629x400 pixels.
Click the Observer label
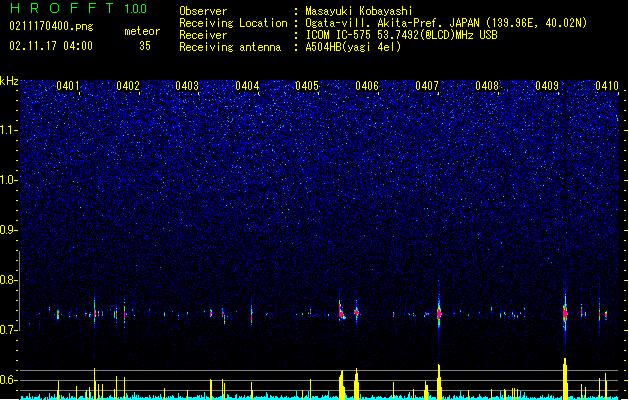click(x=203, y=11)
